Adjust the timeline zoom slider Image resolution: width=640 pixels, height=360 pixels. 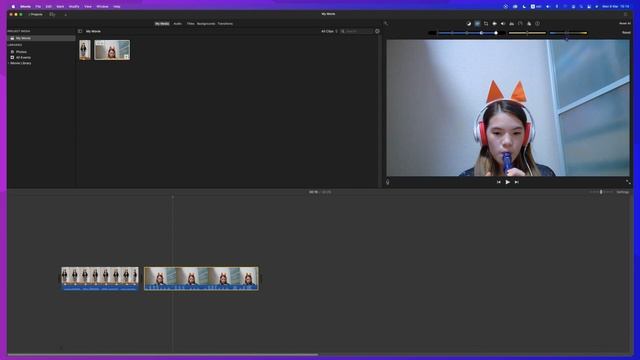[601, 192]
